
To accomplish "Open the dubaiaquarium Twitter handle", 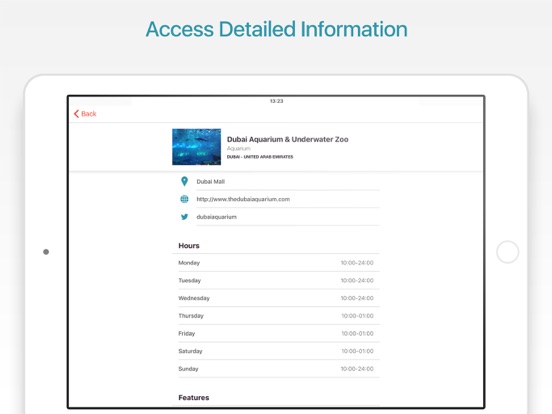I will (x=217, y=217).
